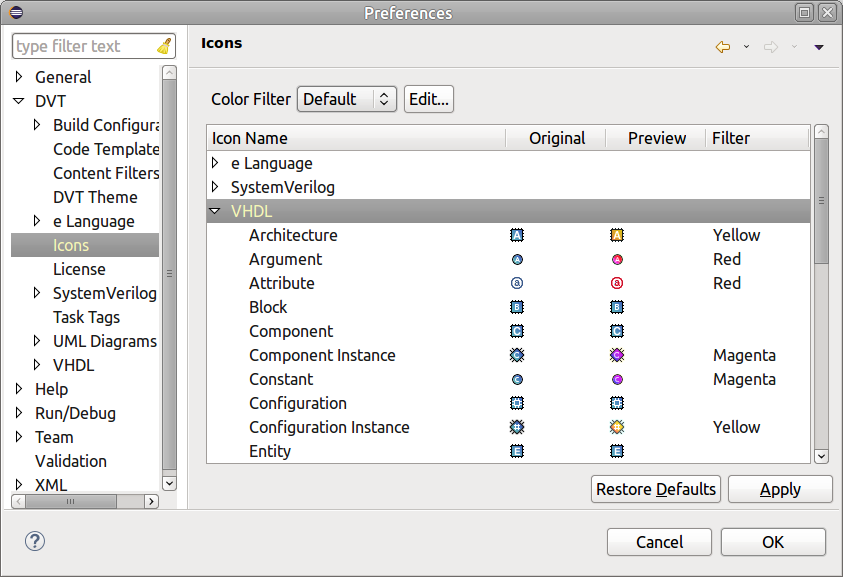Viewport: 843px width, 577px height.
Task: Click inside the type filter text field
Action: pos(80,45)
